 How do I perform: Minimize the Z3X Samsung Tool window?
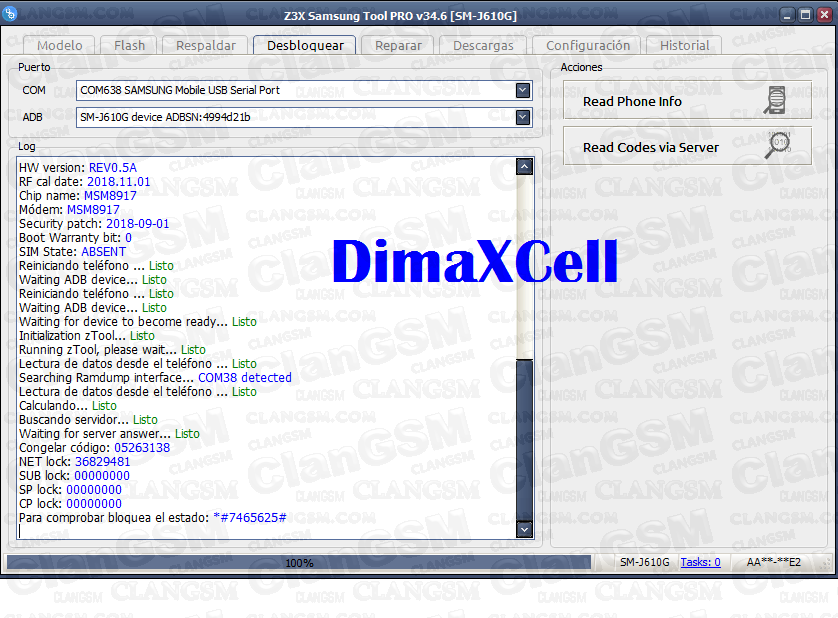click(787, 15)
